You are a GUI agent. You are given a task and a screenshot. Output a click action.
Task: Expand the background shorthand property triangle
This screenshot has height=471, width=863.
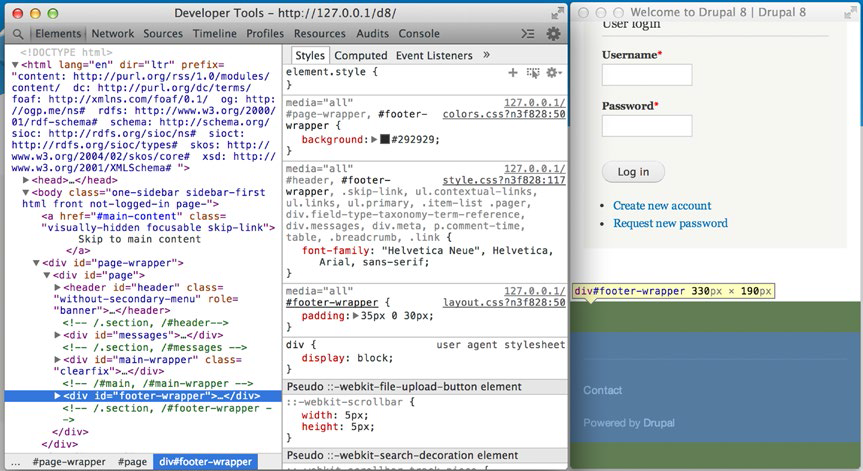pyautogui.click(x=374, y=140)
